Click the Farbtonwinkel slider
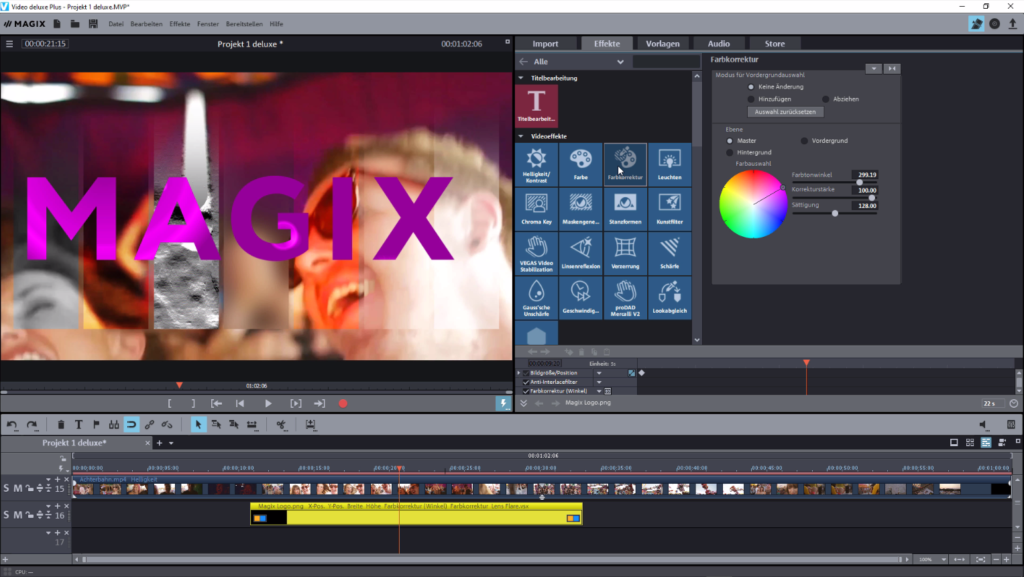 tap(833, 183)
